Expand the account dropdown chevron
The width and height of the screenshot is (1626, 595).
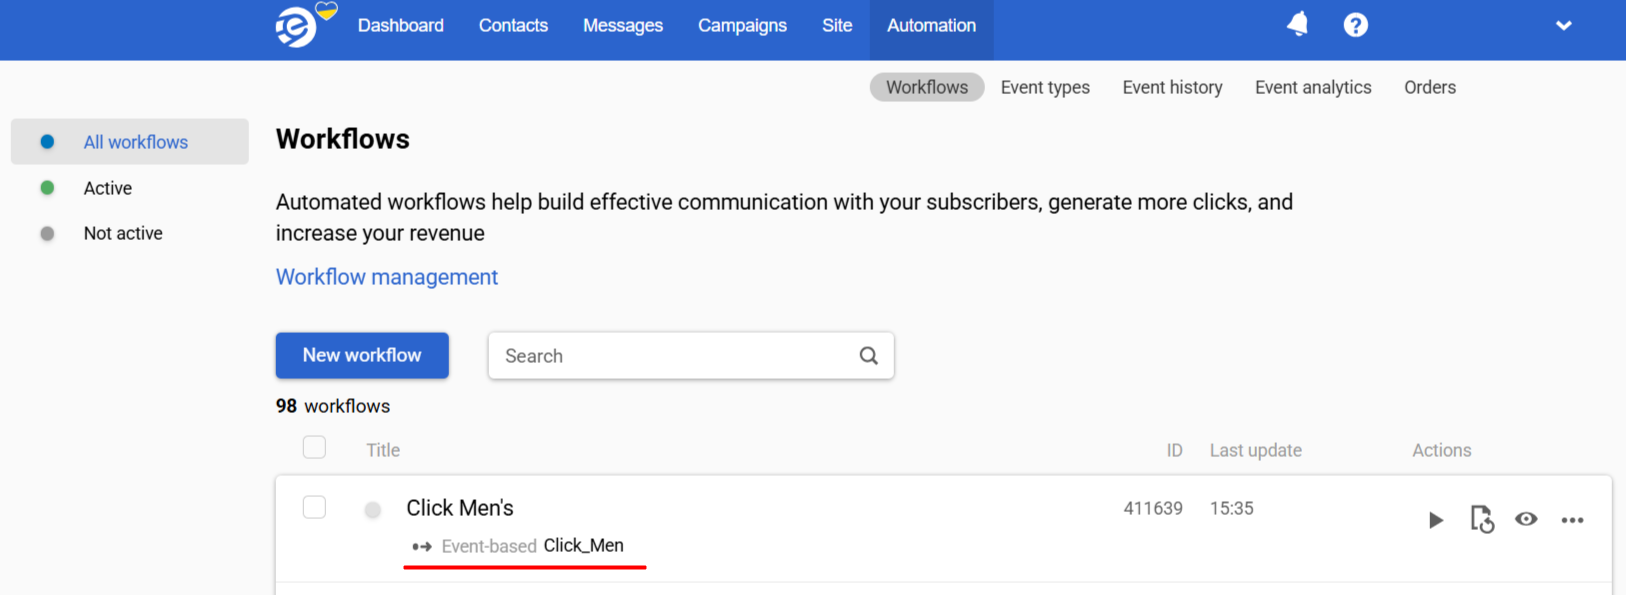click(1564, 25)
